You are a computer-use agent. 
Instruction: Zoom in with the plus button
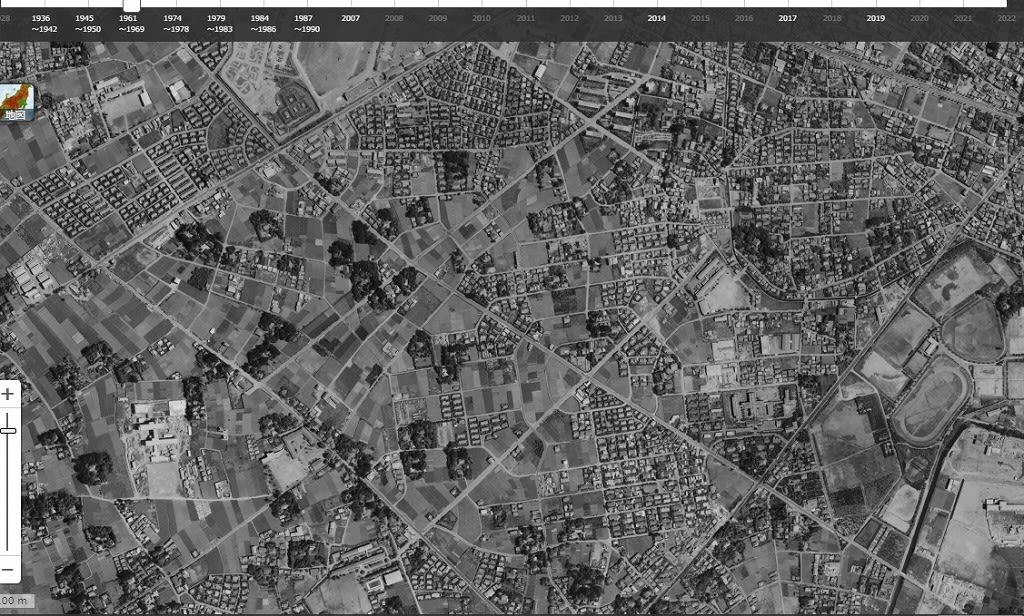click(x=8, y=394)
